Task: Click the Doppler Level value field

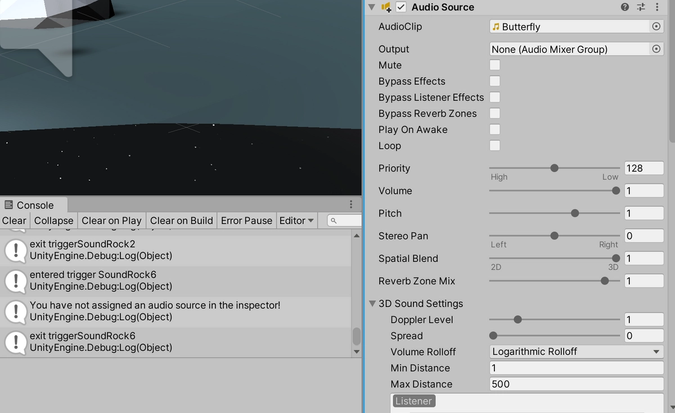Action: pyautogui.click(x=644, y=320)
